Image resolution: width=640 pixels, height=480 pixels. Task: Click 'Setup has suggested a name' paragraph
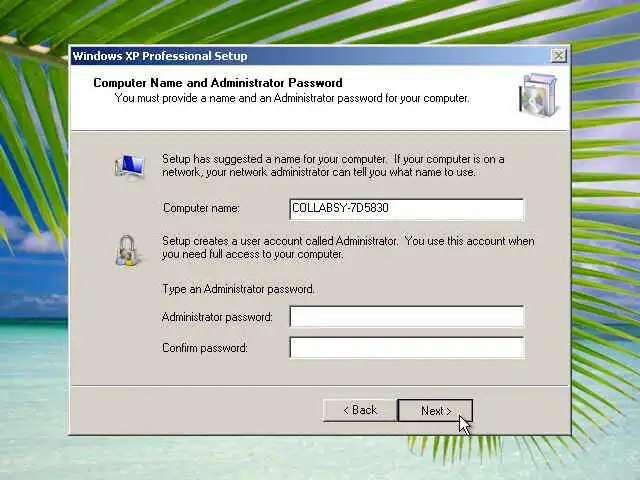[x=333, y=165]
